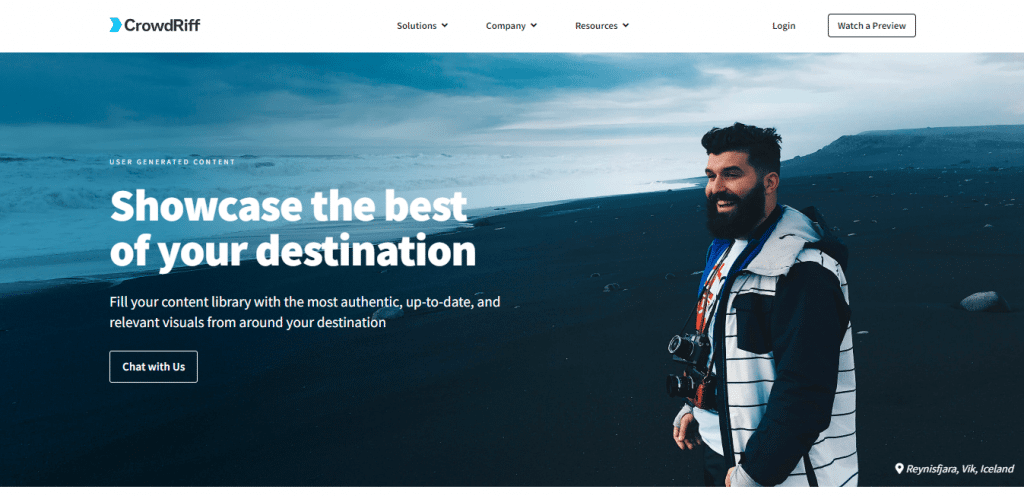This screenshot has height=496, width=1024.
Task: Click the Watch a Preview button
Action: coord(871,25)
